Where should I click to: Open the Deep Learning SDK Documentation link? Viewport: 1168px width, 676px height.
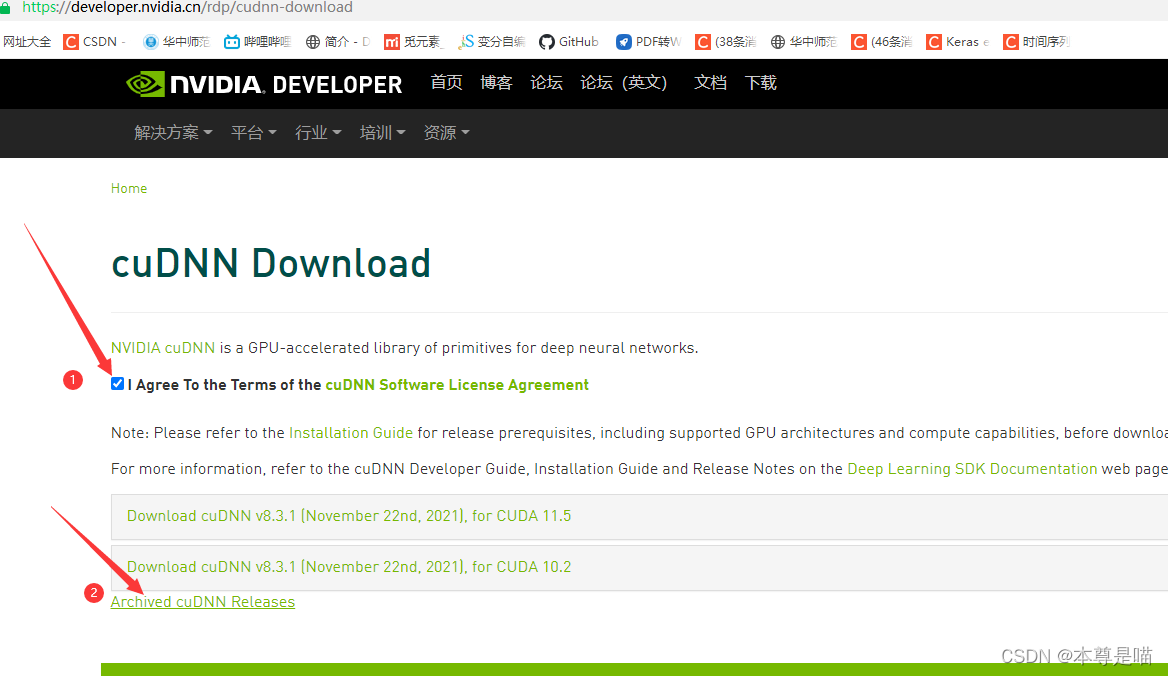coord(972,469)
